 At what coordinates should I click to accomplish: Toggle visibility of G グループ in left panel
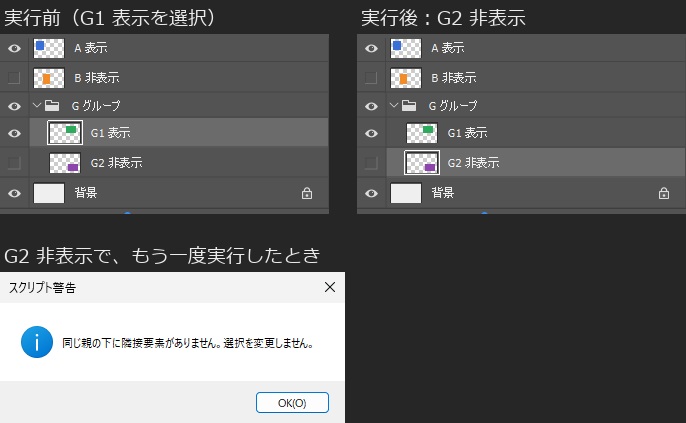pyautogui.click(x=14, y=106)
